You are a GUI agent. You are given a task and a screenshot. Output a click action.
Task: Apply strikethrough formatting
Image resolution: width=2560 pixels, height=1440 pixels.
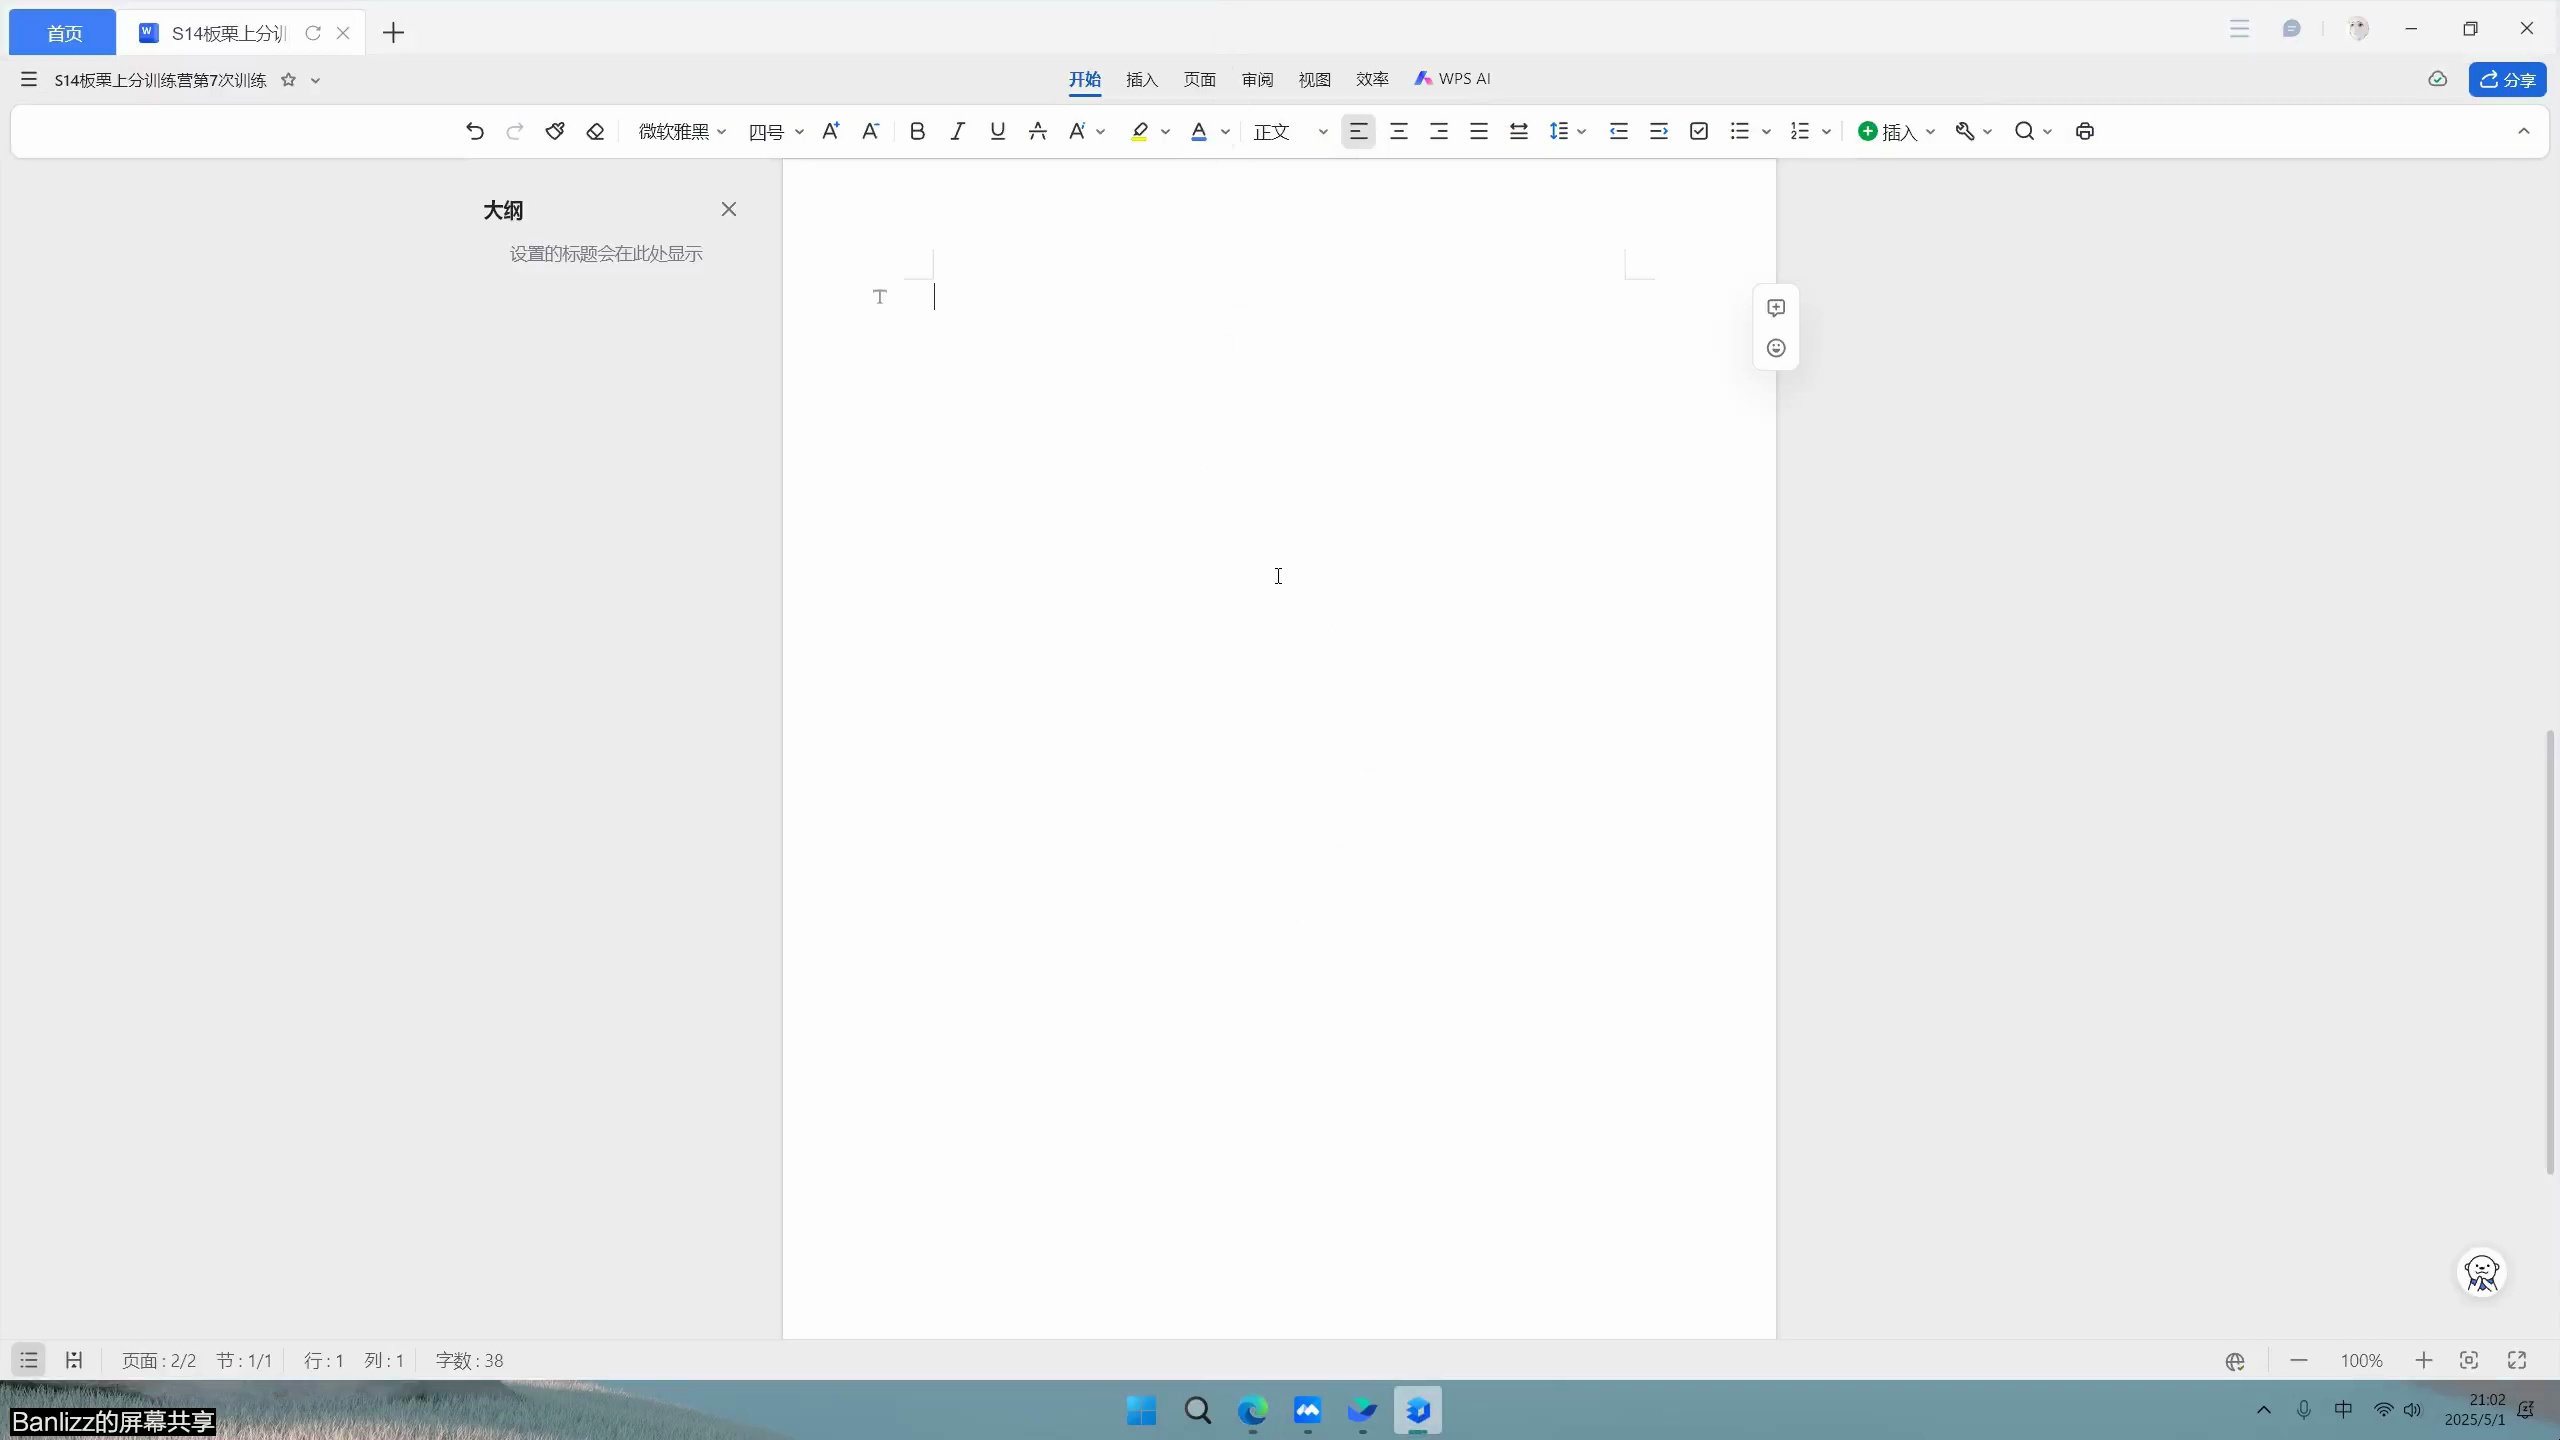[1037, 131]
